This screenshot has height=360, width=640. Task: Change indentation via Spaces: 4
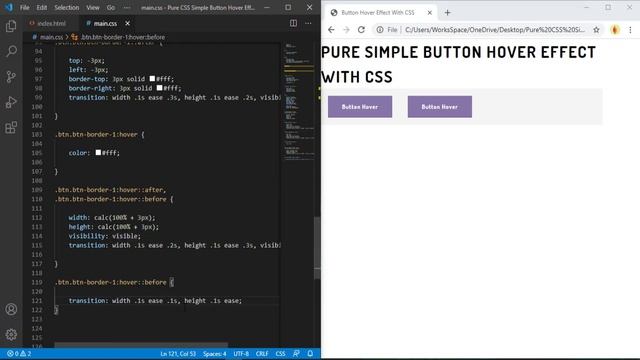215,353
